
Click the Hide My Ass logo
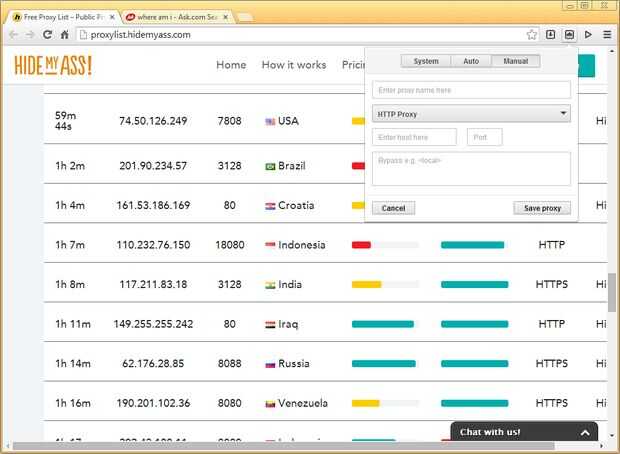coord(53,65)
